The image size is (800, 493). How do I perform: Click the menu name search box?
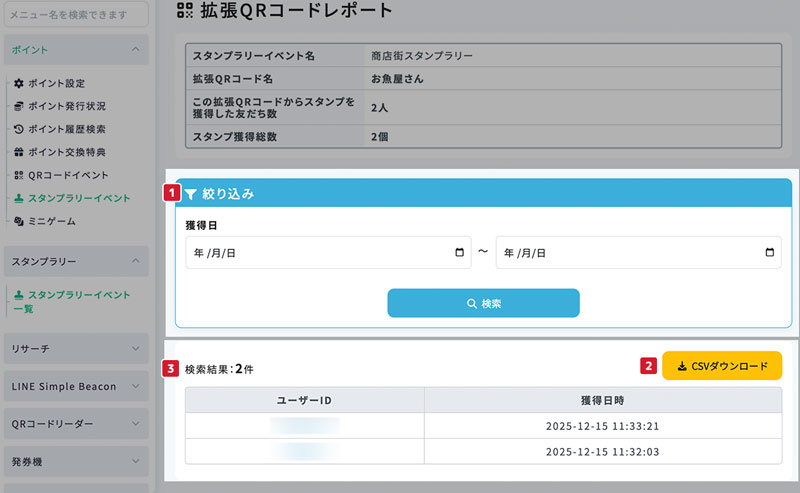[76, 14]
